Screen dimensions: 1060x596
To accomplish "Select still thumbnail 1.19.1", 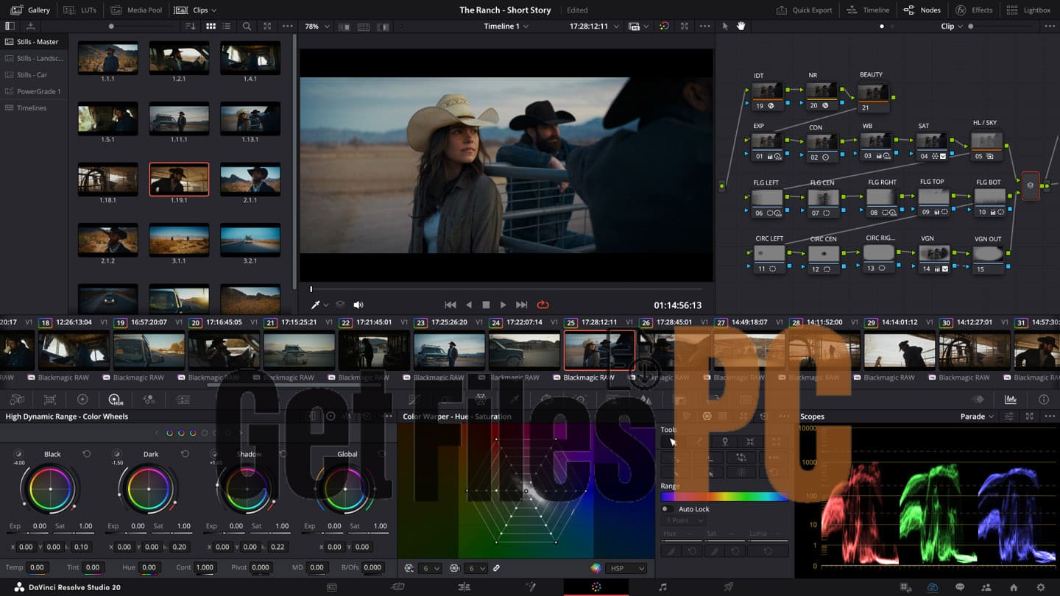I will tap(179, 179).
